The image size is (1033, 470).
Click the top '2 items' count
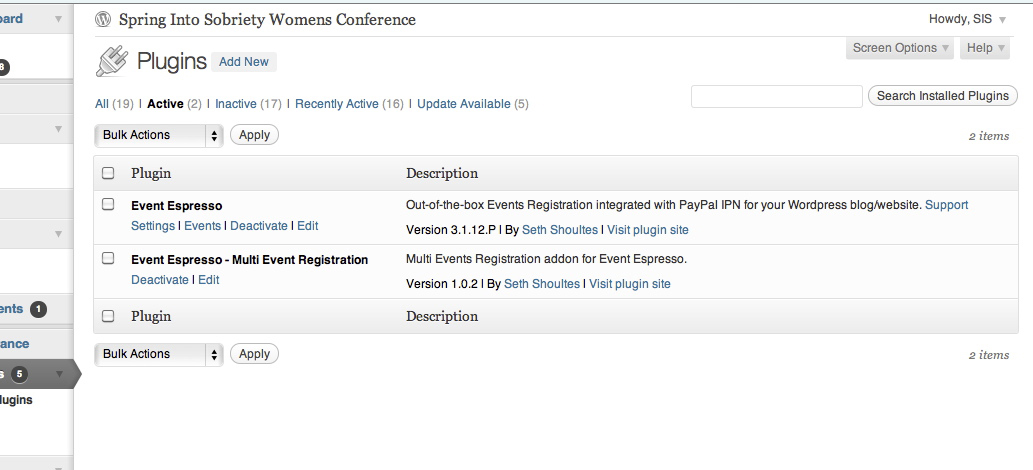[989, 136]
